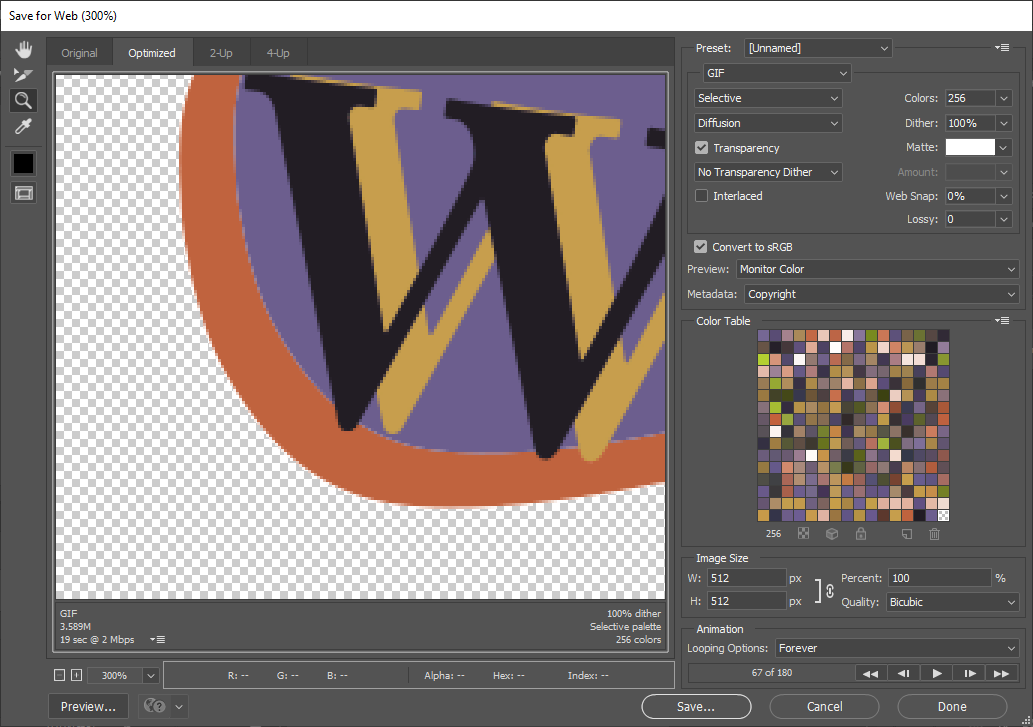Screen dimensions: 1033x727
Task: Click the optimized image preview of the W logo
Action: 360,337
